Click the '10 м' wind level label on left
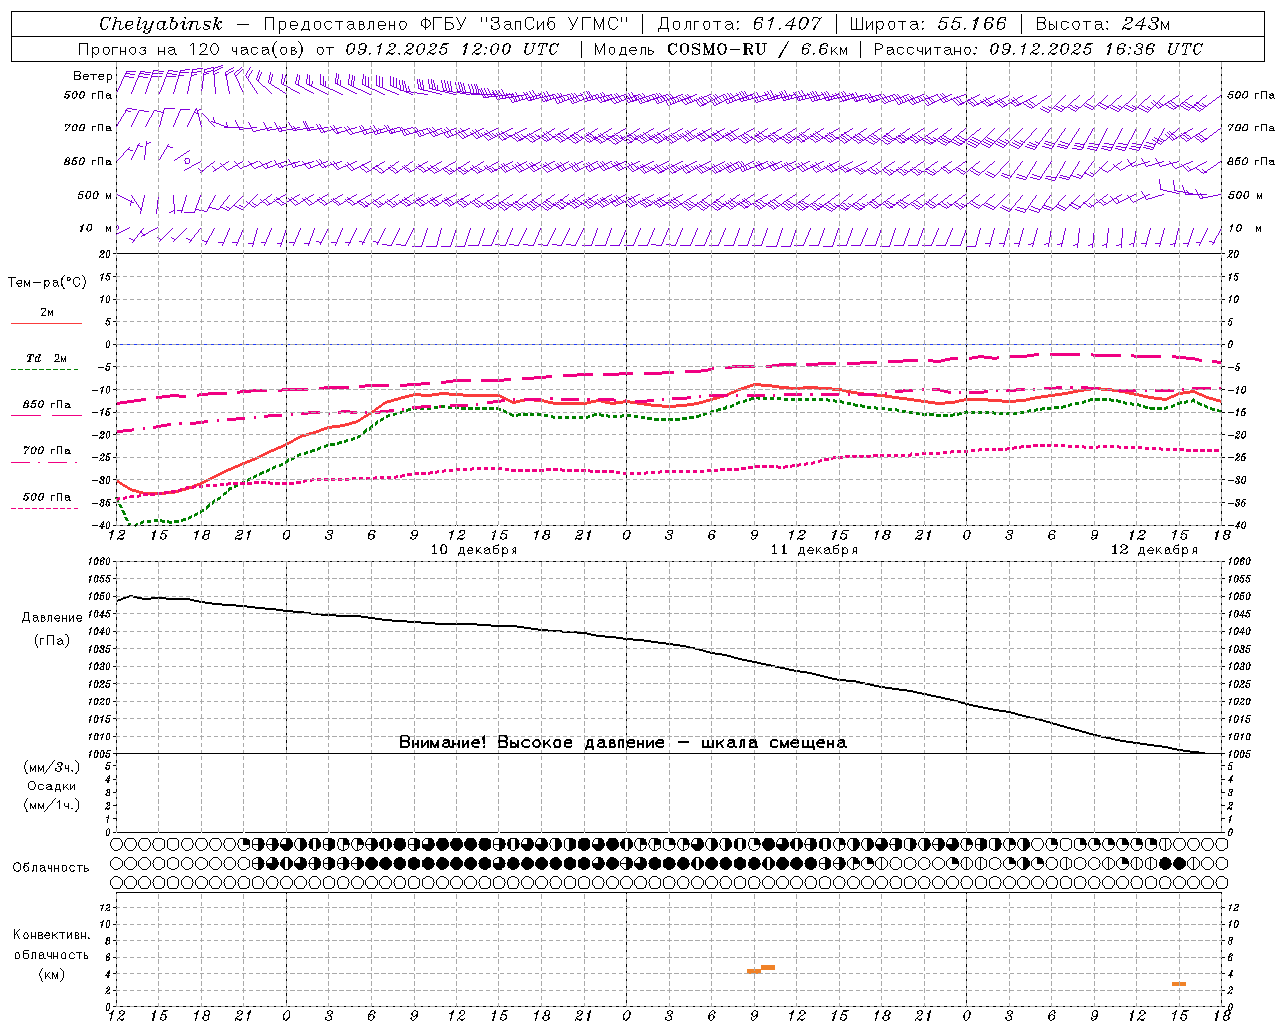Image resolution: width=1280 pixels, height=1024 pixels. click(x=95, y=229)
